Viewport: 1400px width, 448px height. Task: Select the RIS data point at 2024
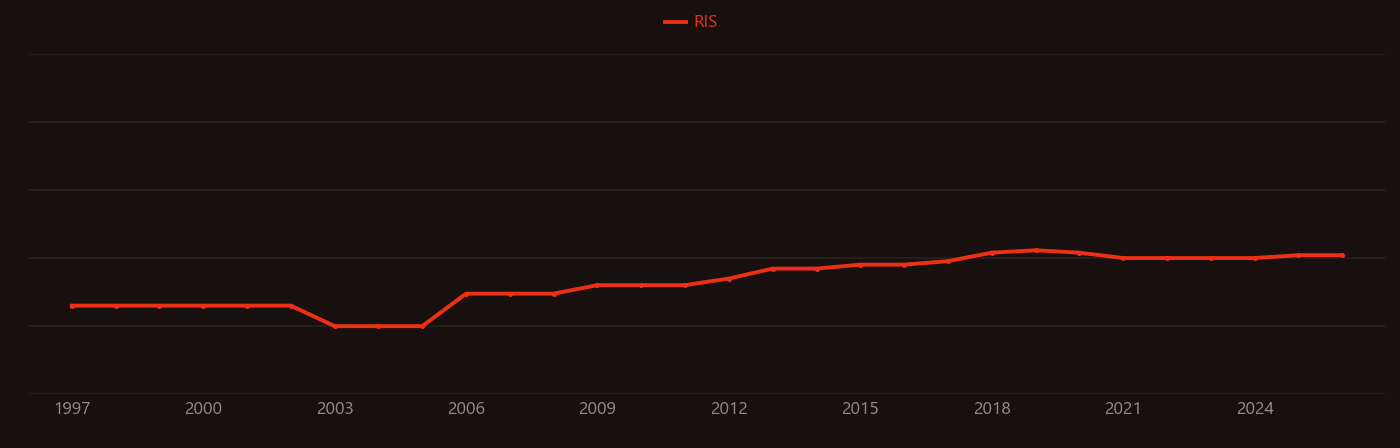pyautogui.click(x=1255, y=258)
